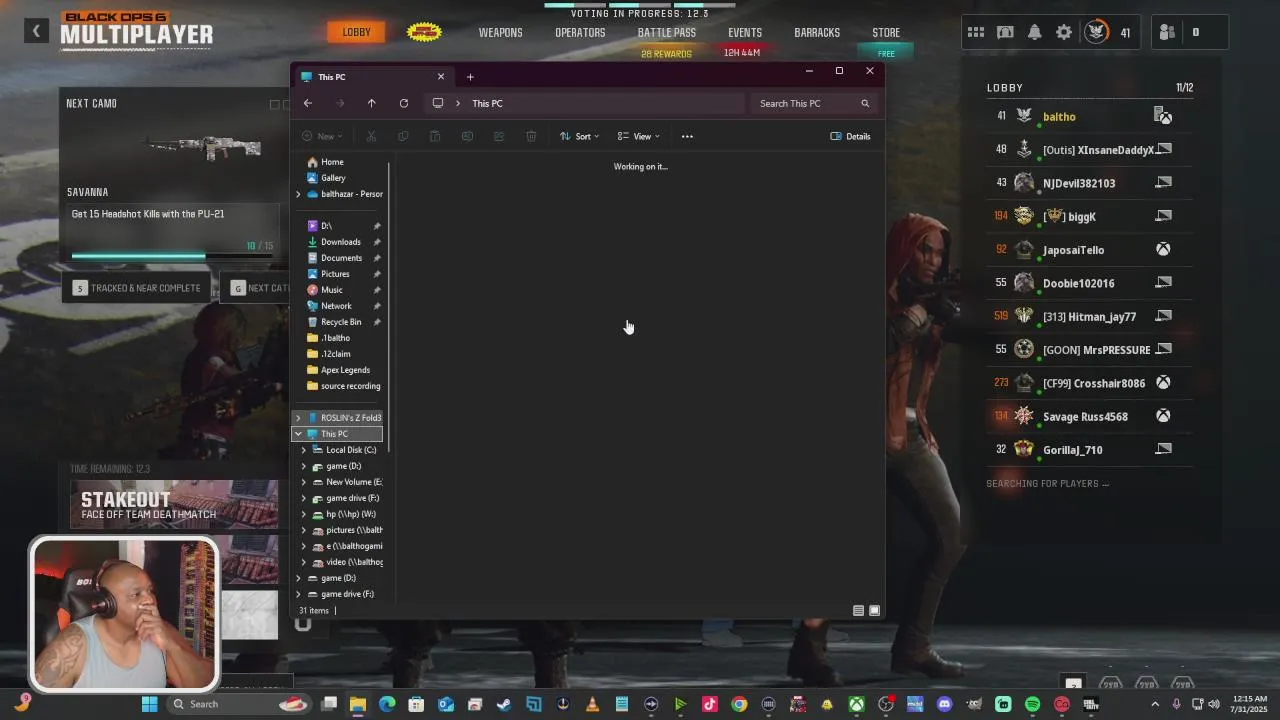Go back in File Explorer navigation
The height and width of the screenshot is (720, 1280).
[x=308, y=103]
